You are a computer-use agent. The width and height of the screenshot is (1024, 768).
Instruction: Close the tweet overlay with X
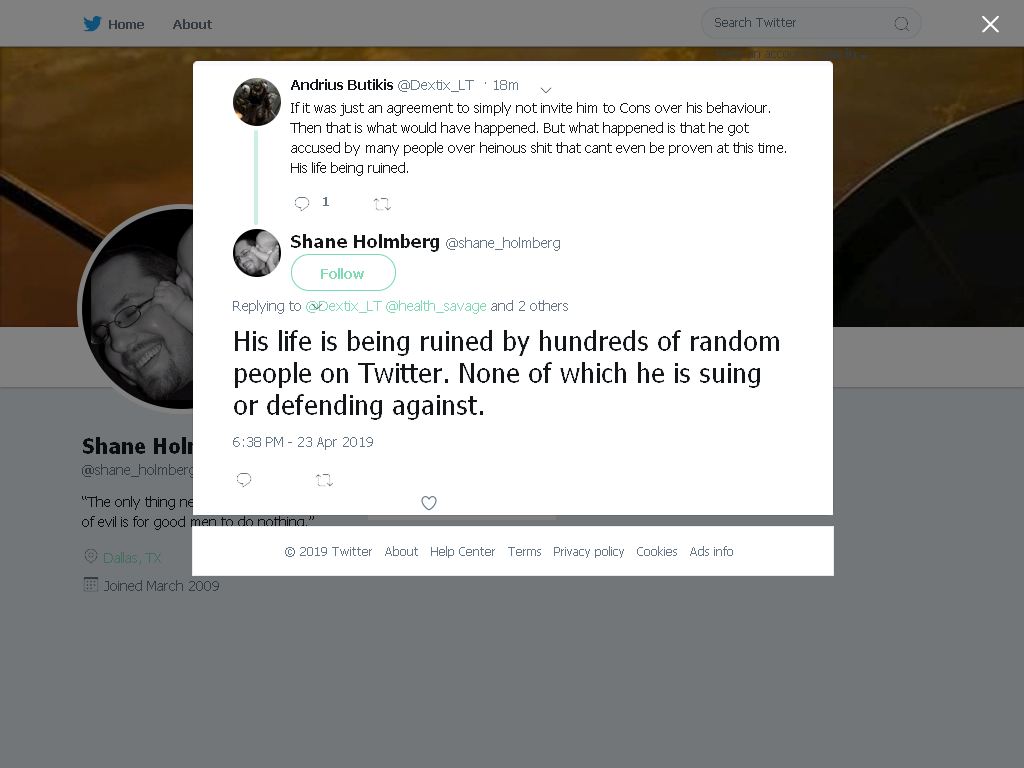tap(990, 24)
